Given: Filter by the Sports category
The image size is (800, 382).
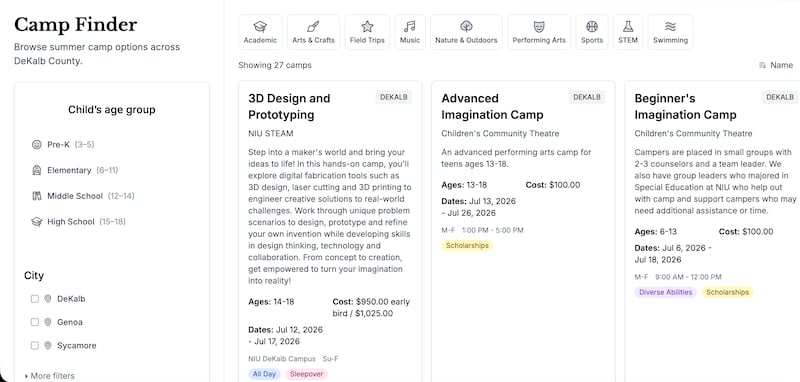Looking at the screenshot, I should tap(592, 32).
